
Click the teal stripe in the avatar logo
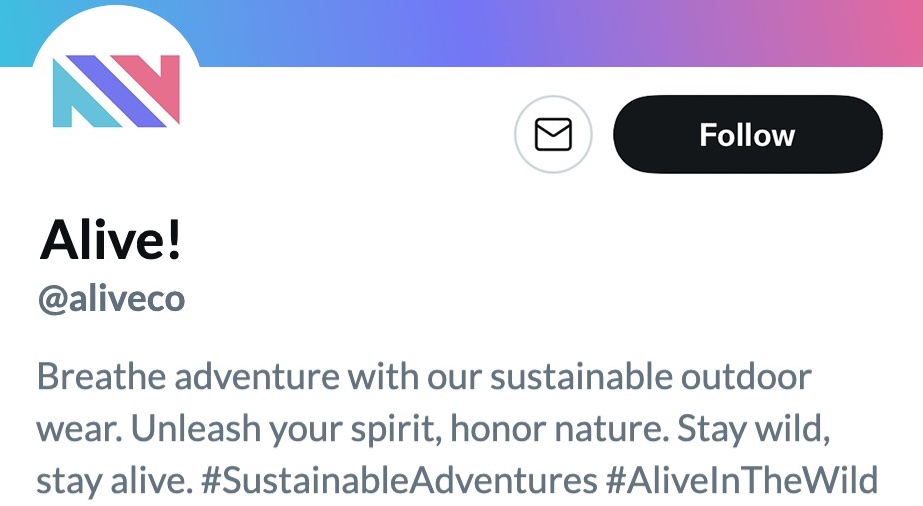72,96
